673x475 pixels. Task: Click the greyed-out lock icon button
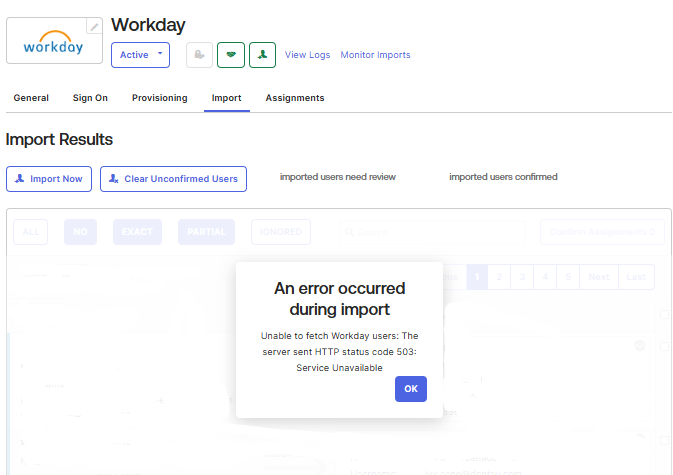(199, 55)
